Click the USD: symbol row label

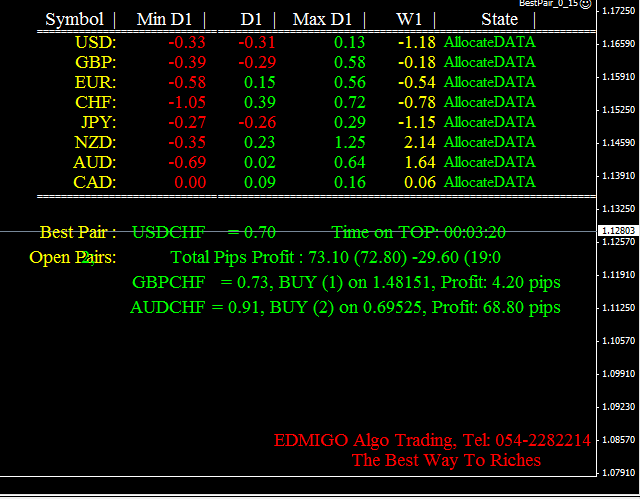click(x=96, y=42)
